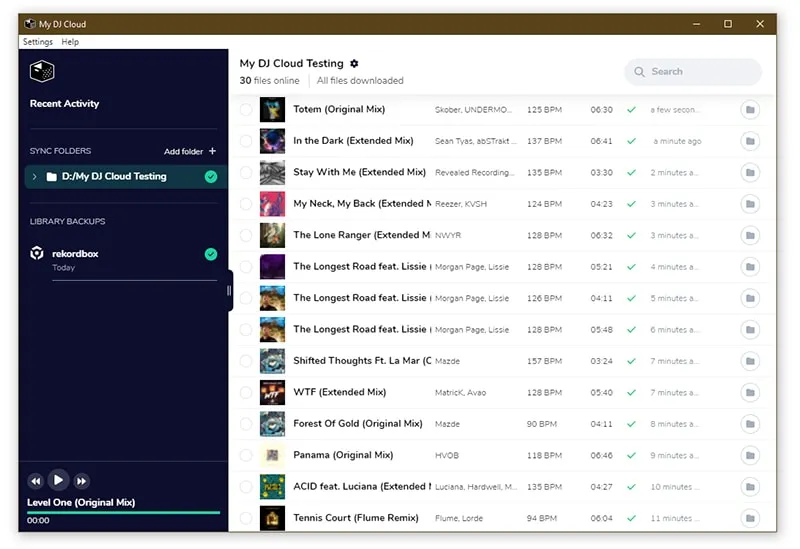Select the D:/My DJ Cloud Testing sync folder
Image resolution: width=800 pixels, height=549 pixels.
point(124,177)
